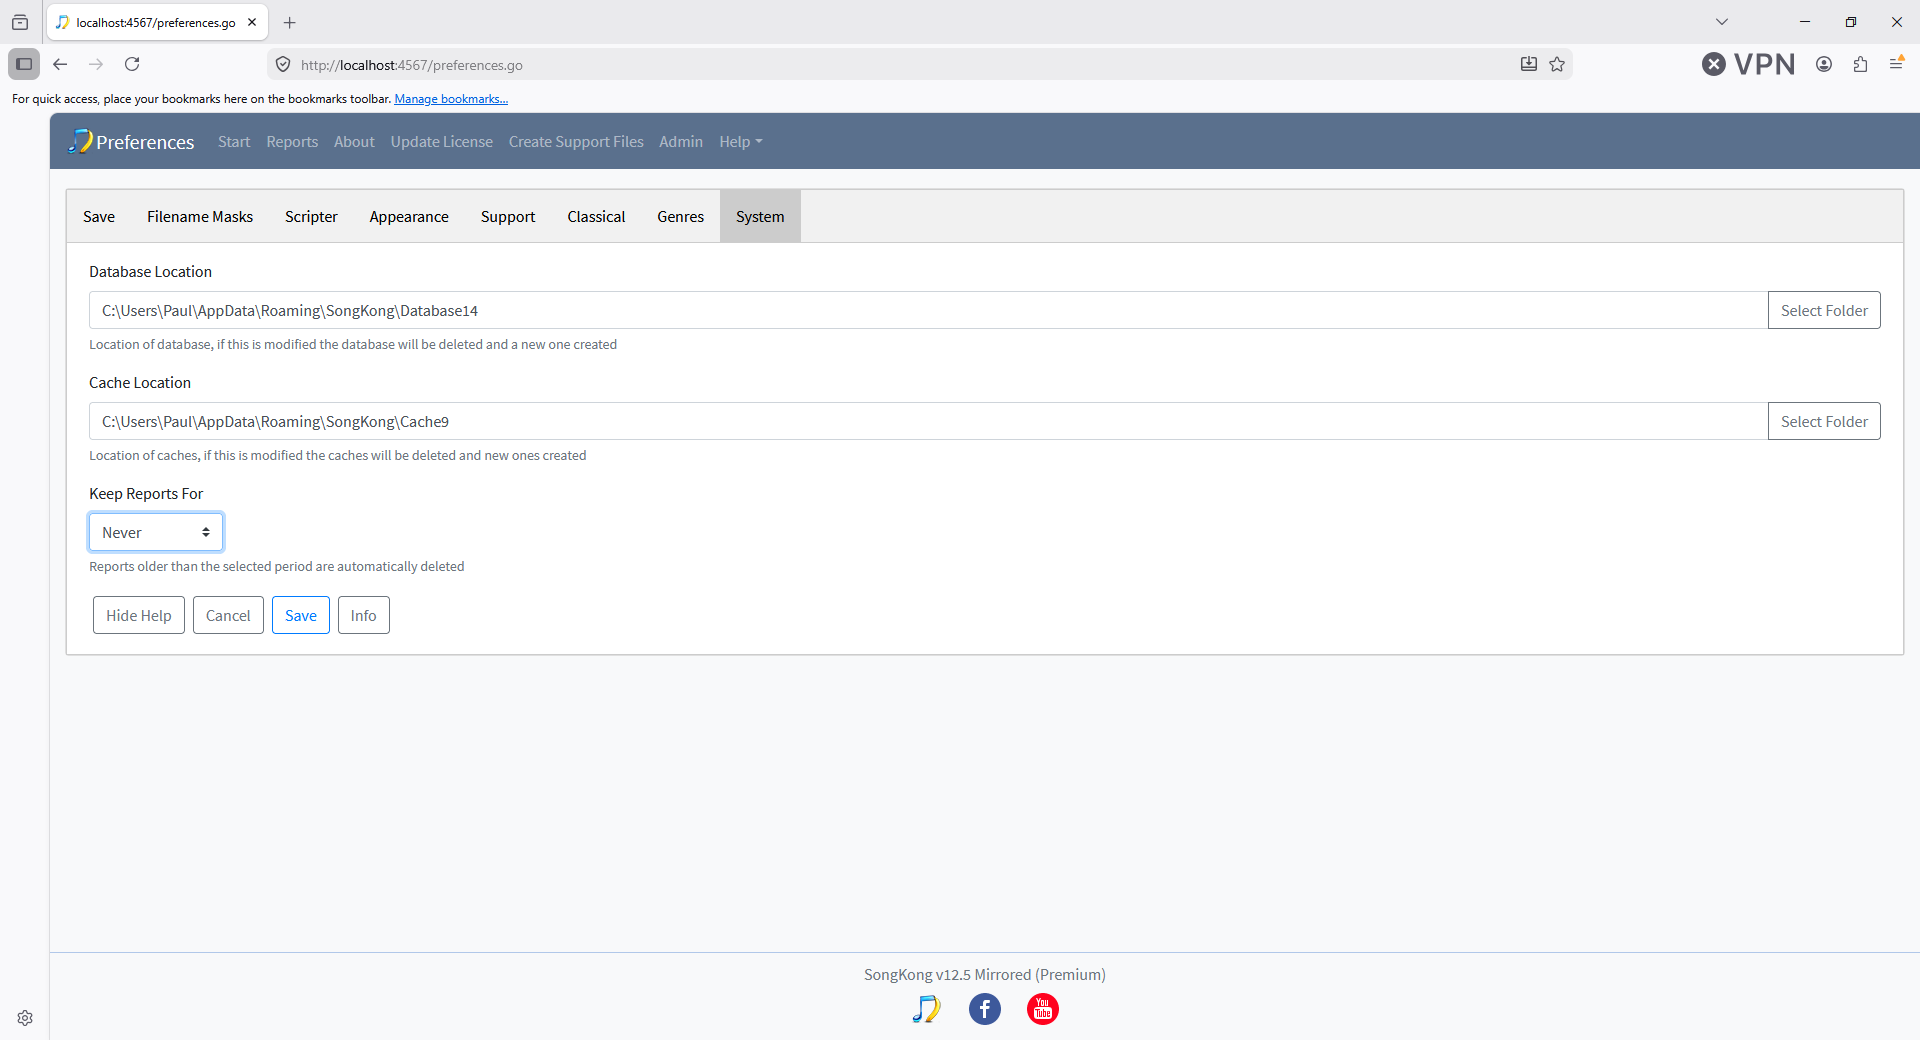Click the Database Location label
This screenshot has height=1040, width=1920.
pos(150,271)
